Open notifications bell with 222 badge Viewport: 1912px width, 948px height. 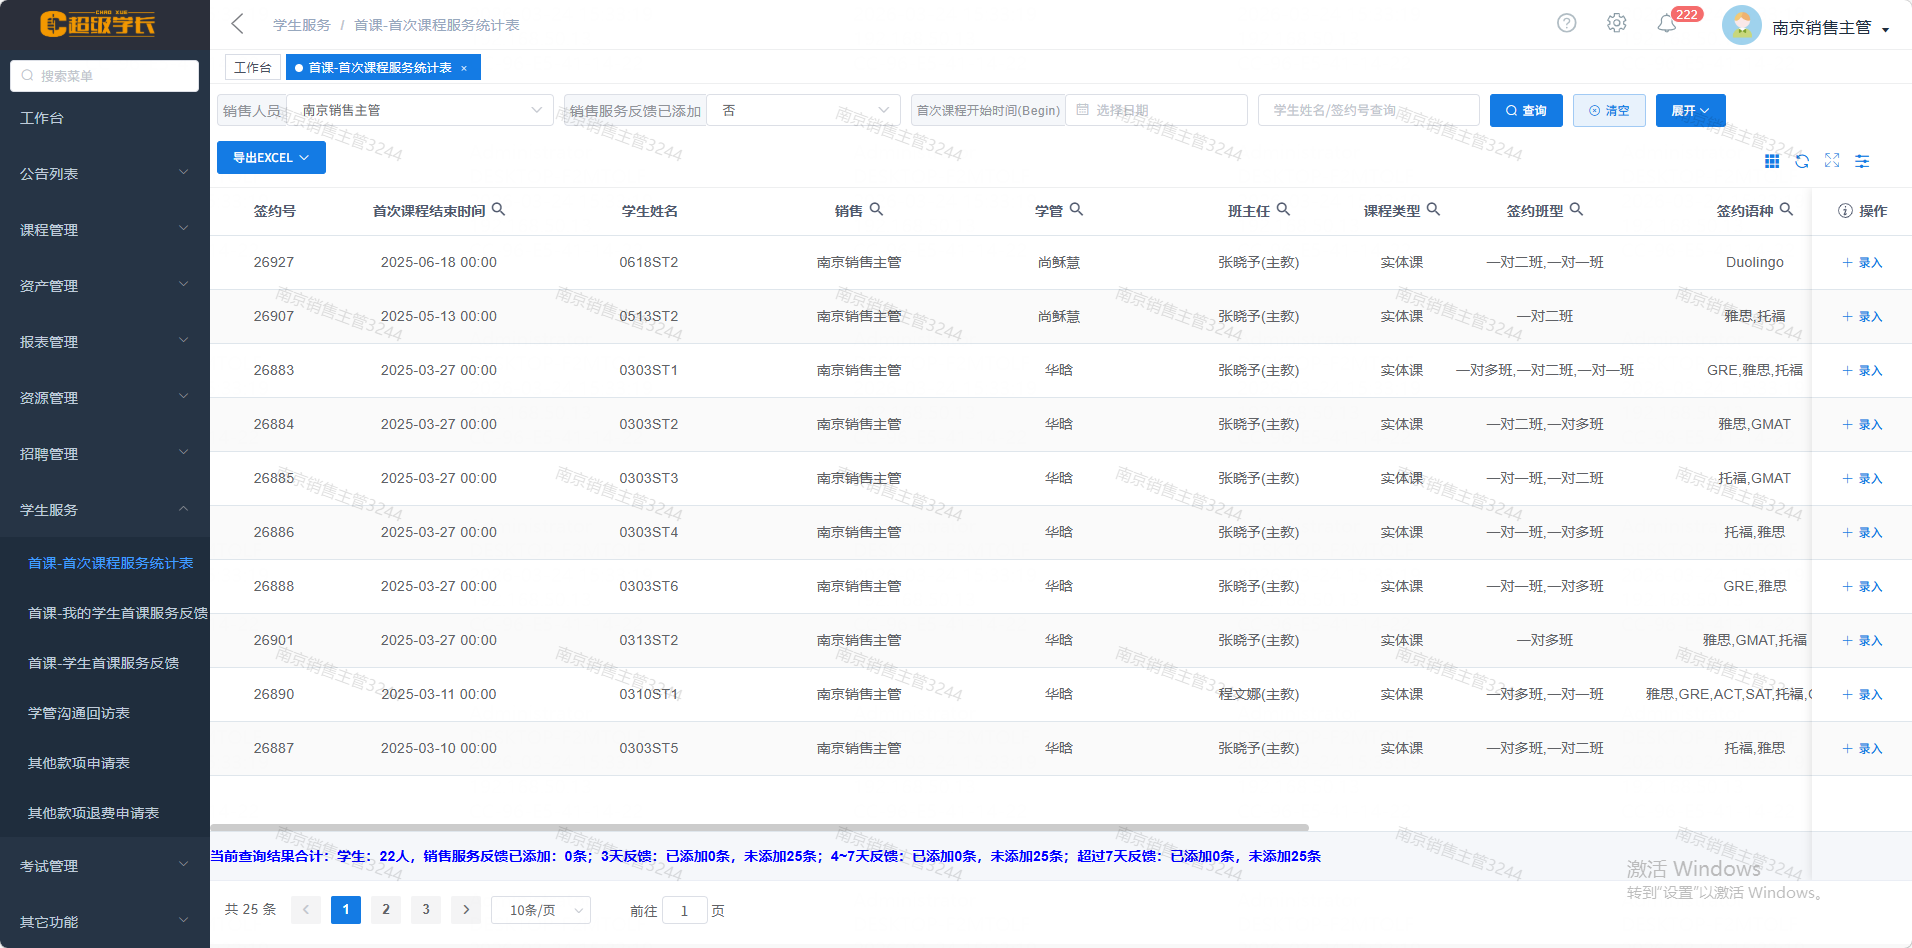coord(1667,24)
